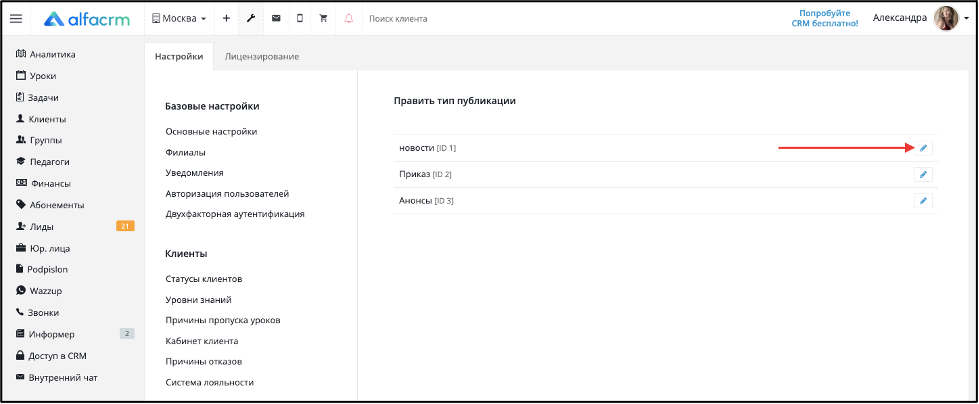This screenshot has height=404, width=979.
Task: Open Wazzup in the sidebar
Action: click(39, 291)
